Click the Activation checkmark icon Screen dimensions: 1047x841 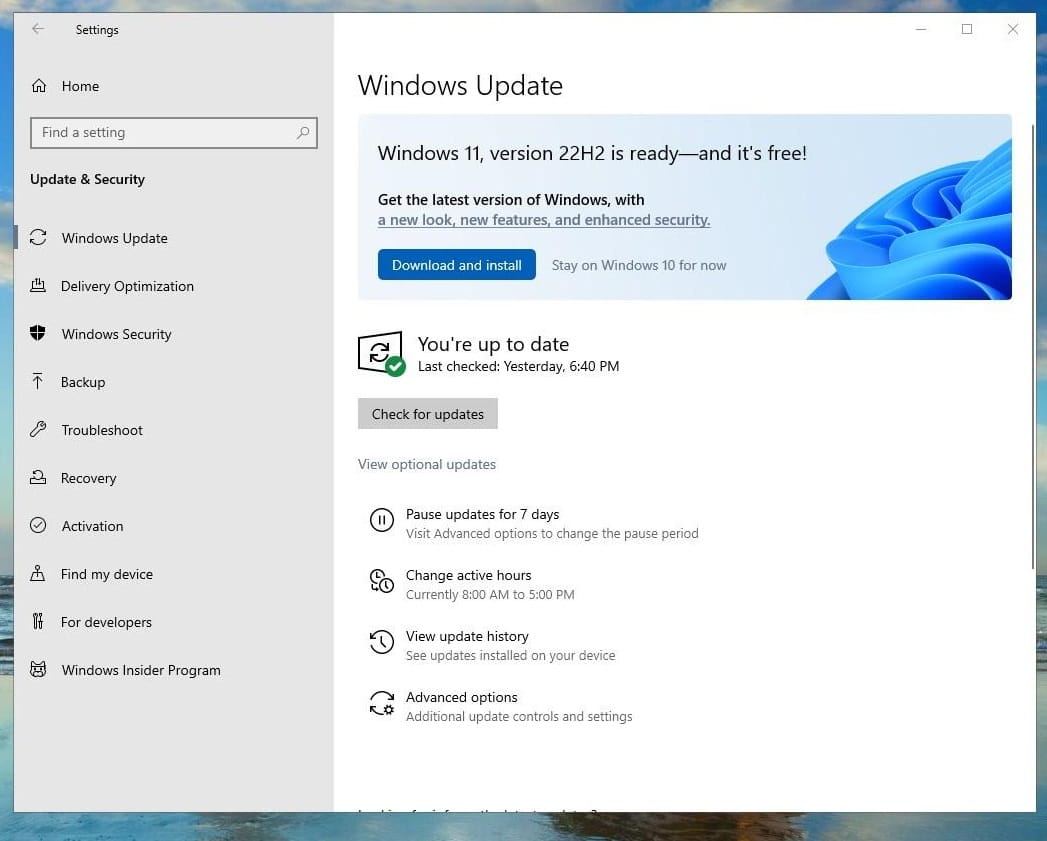click(x=38, y=526)
